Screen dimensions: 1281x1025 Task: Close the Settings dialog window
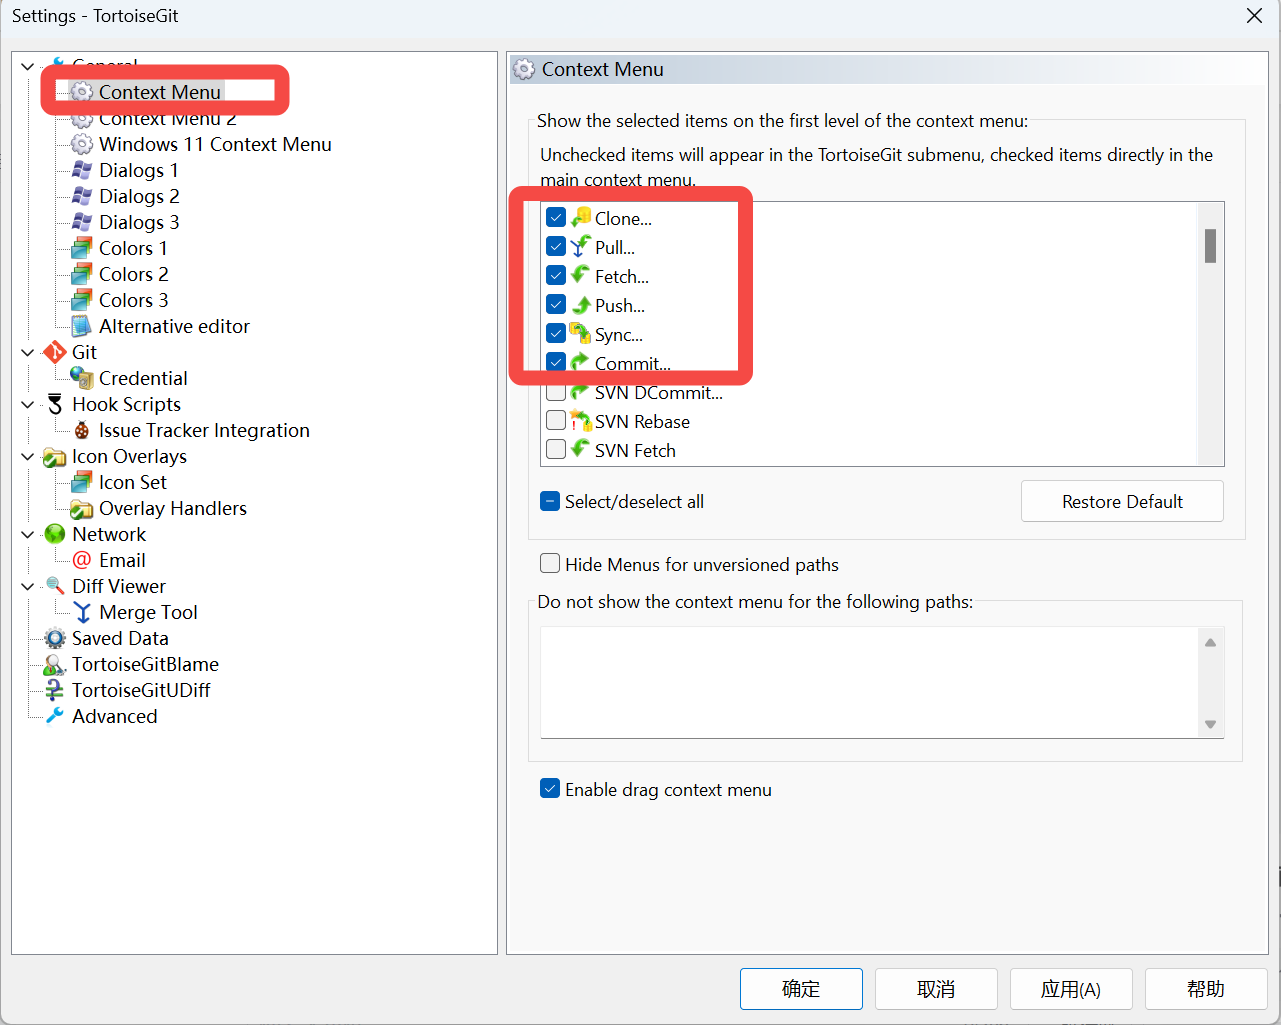[x=1254, y=16]
